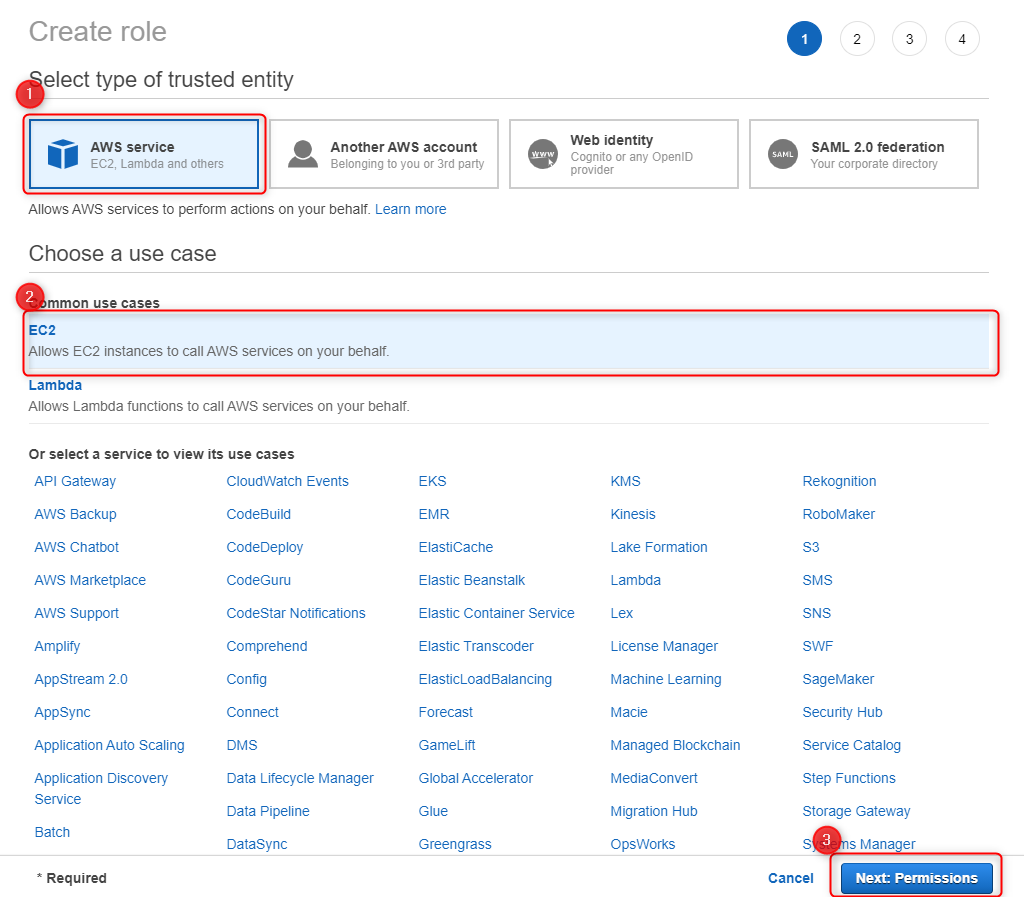Select the CodeDeploy service
The height and width of the screenshot is (897, 1024).
click(264, 547)
